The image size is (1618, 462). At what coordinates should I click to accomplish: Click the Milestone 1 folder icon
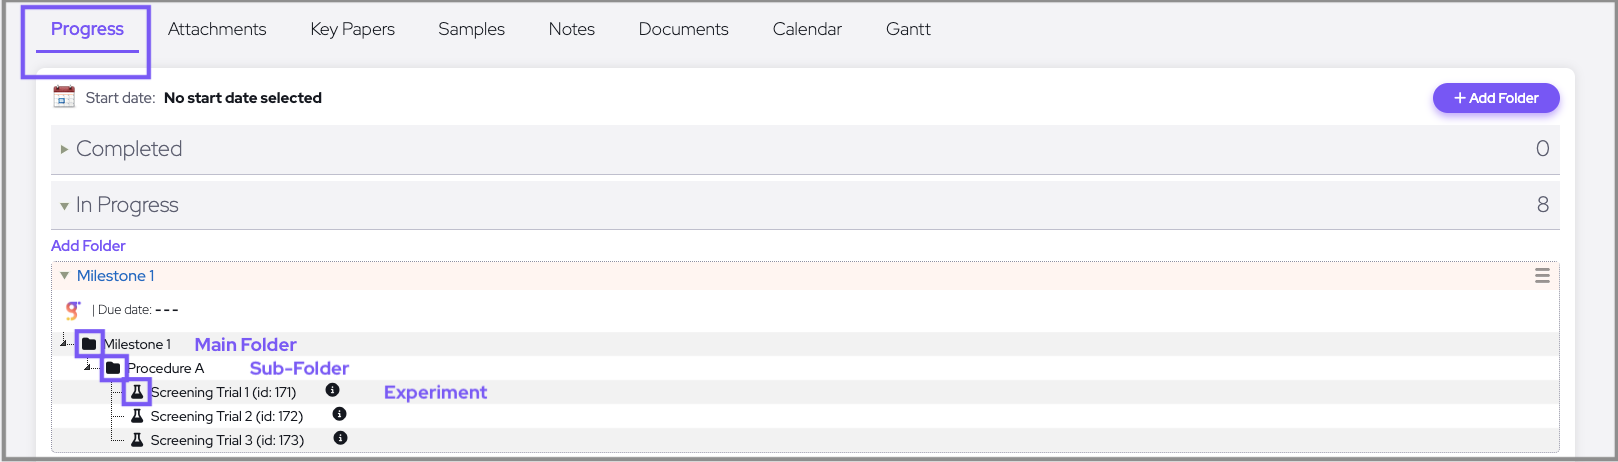point(89,344)
